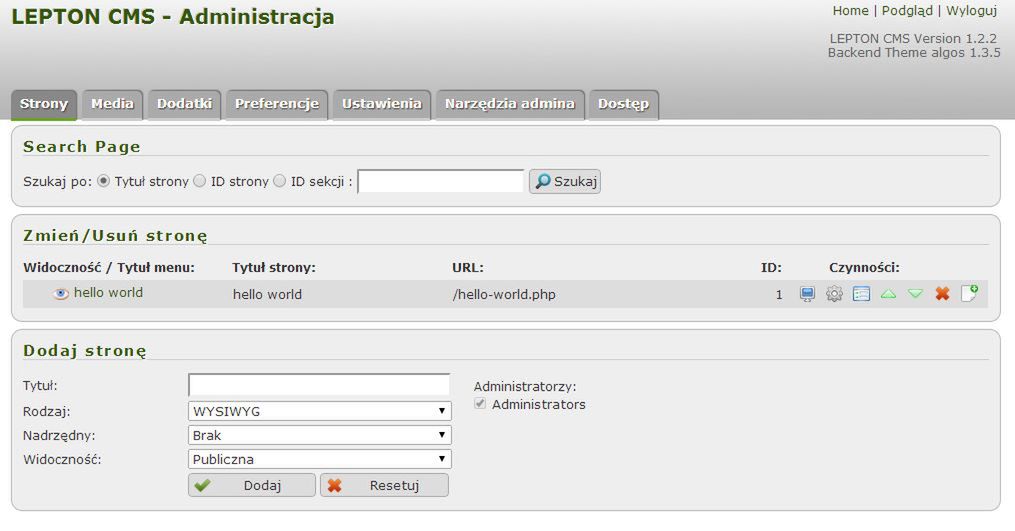The image size is (1015, 531).
Task: Click the Resetuj button
Action: [384, 485]
